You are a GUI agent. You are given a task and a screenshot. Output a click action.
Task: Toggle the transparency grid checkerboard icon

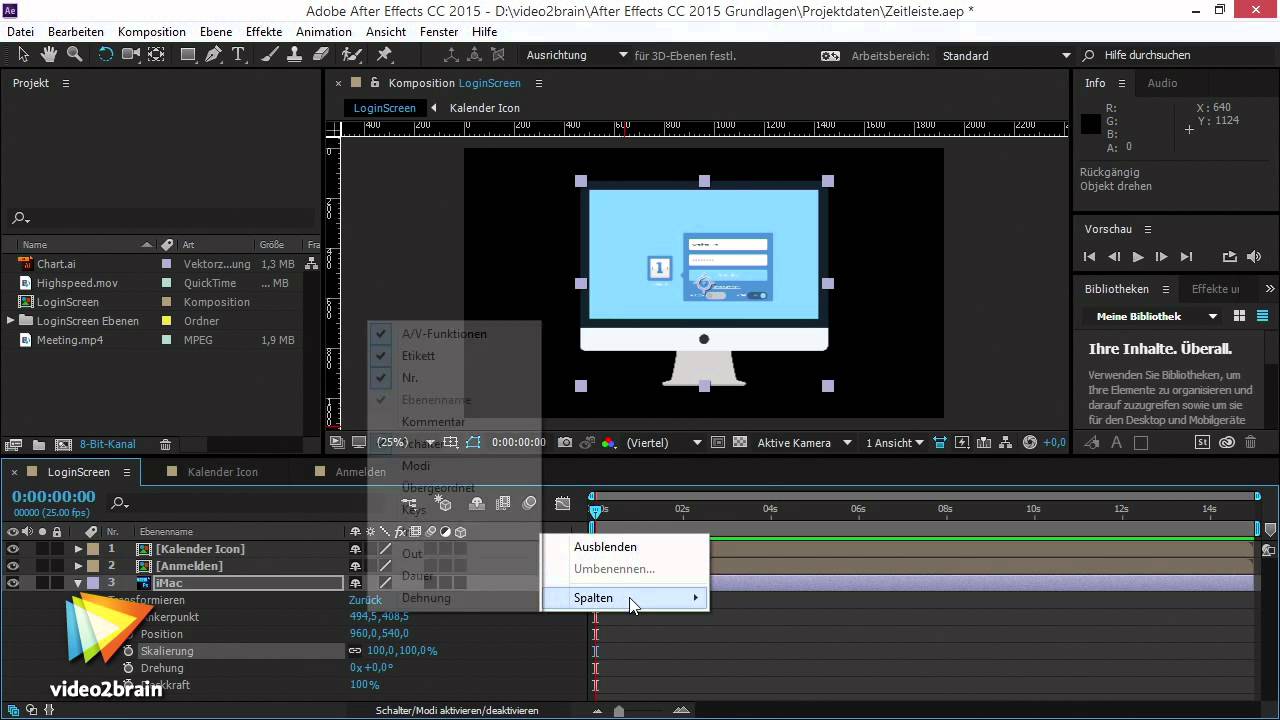coord(740,443)
